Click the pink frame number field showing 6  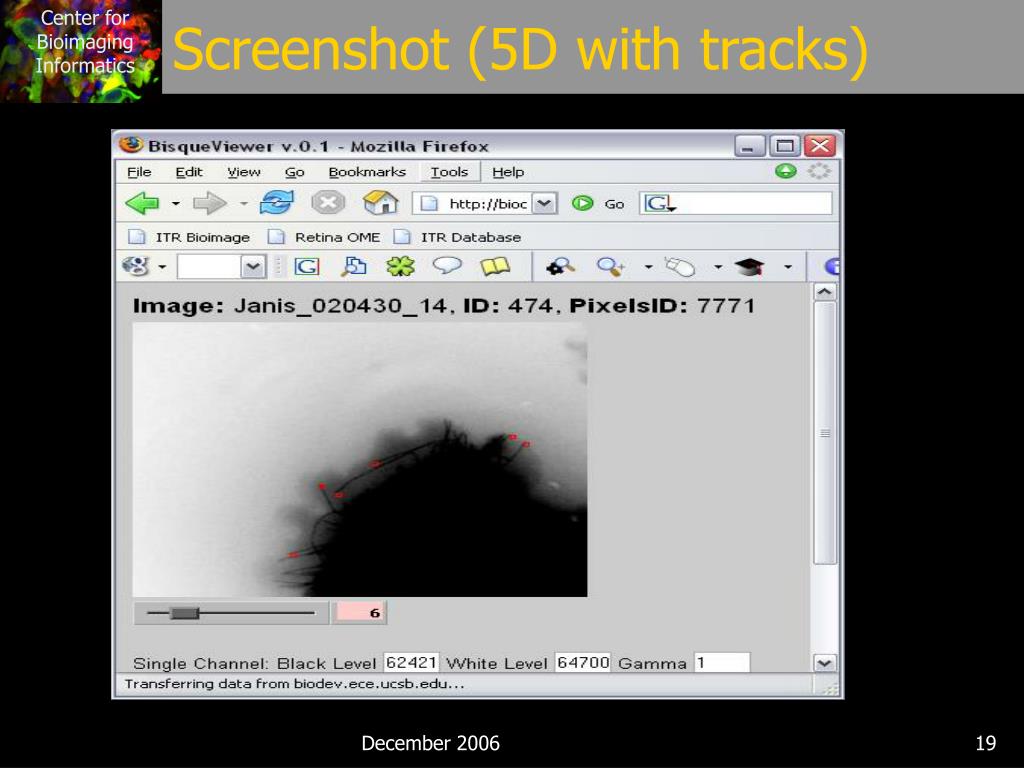(x=360, y=613)
